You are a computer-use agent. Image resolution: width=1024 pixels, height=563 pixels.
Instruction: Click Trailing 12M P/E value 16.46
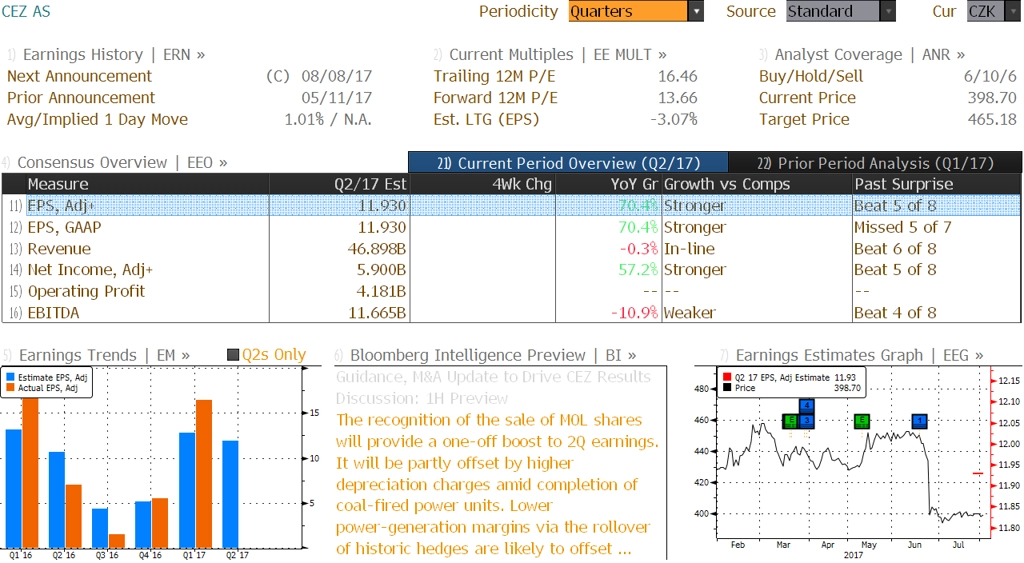point(677,76)
